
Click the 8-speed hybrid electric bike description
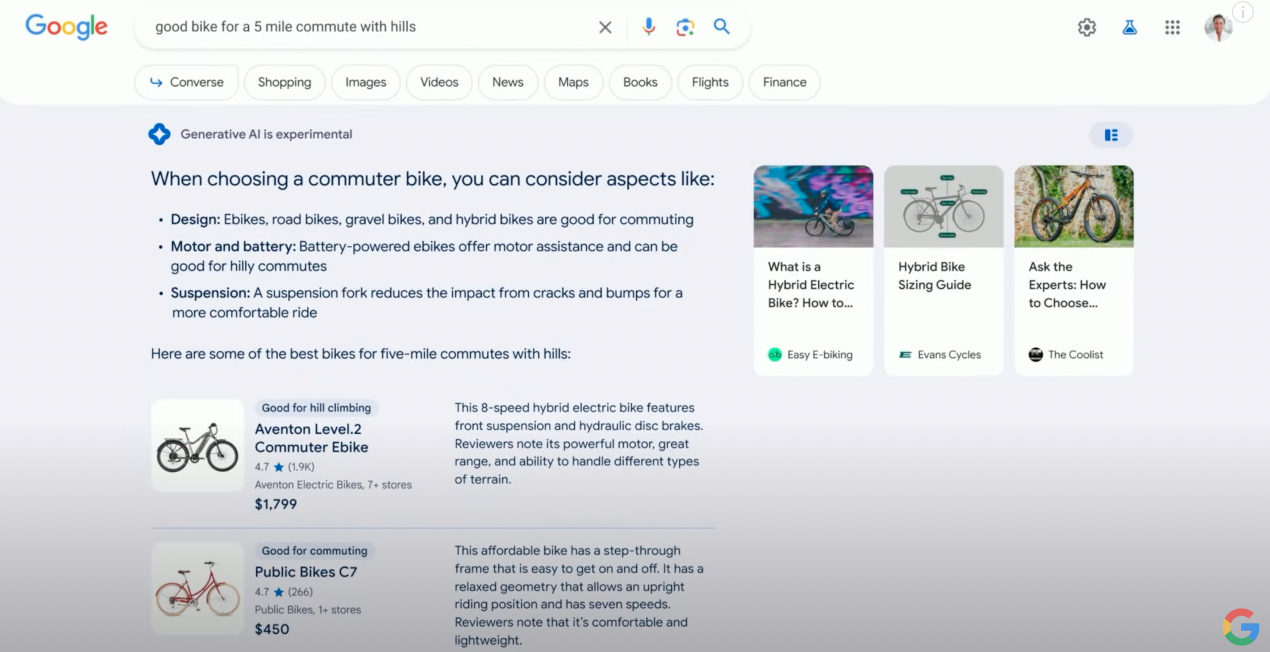pyautogui.click(x=579, y=443)
